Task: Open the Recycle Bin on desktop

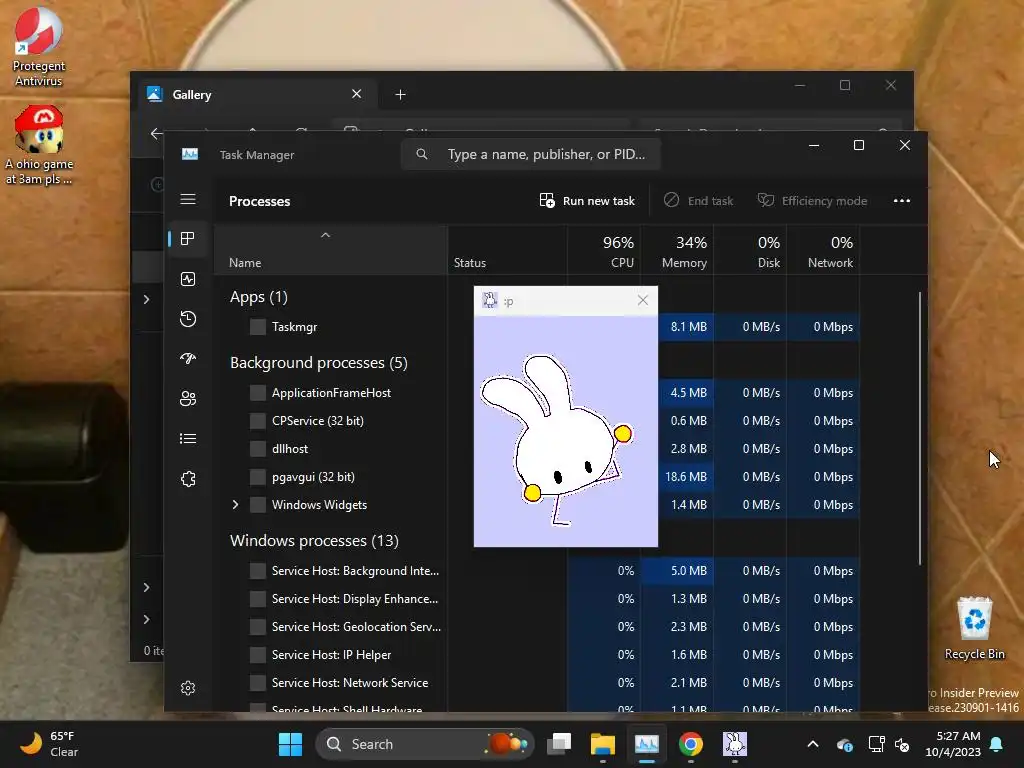Action: [x=974, y=628]
